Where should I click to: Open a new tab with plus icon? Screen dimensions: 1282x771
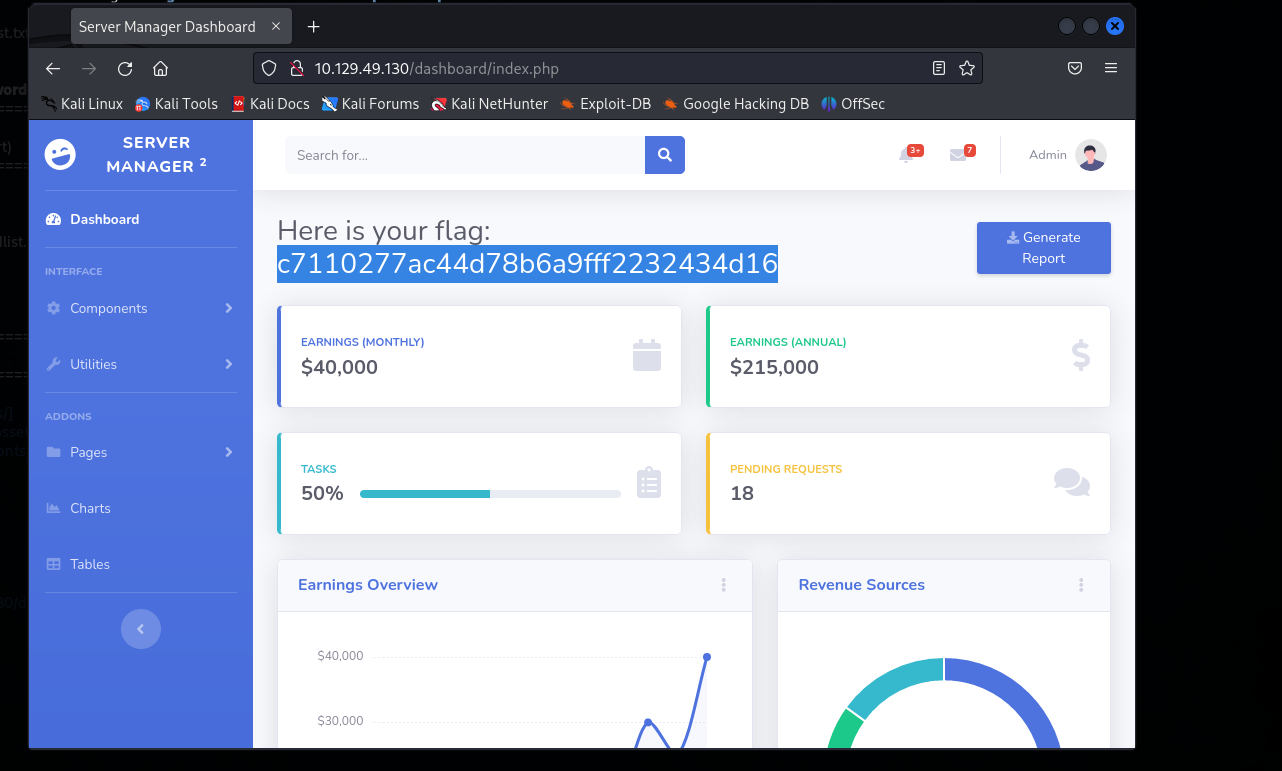314,27
